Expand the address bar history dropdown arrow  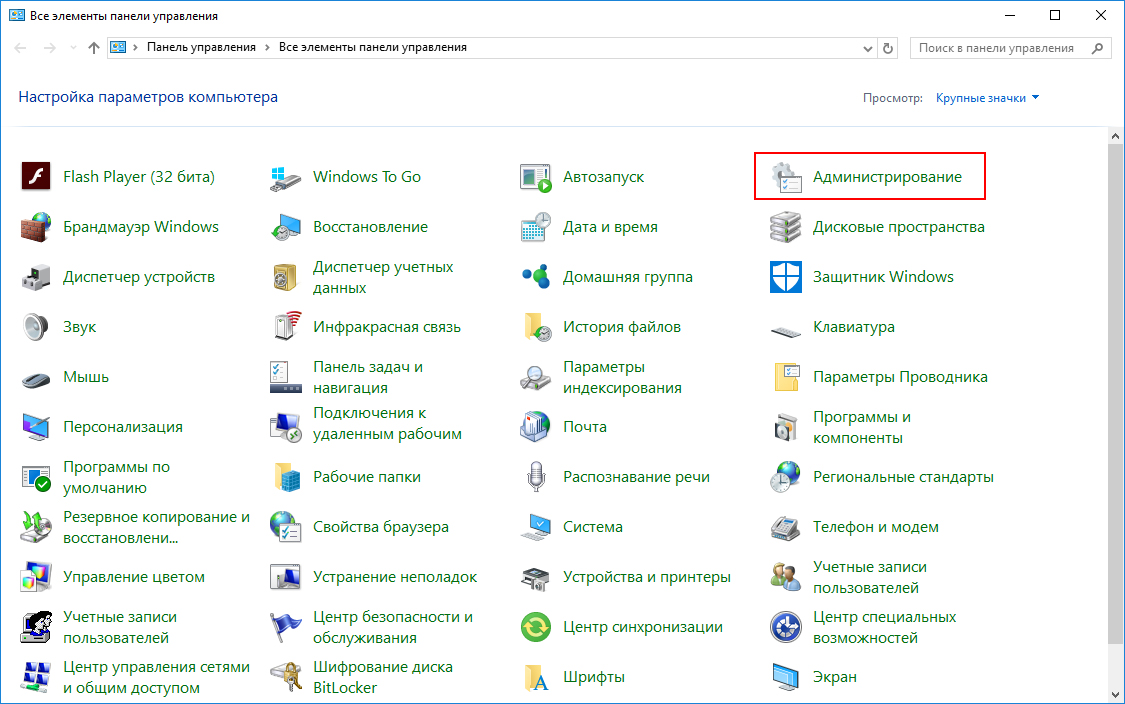pos(867,47)
